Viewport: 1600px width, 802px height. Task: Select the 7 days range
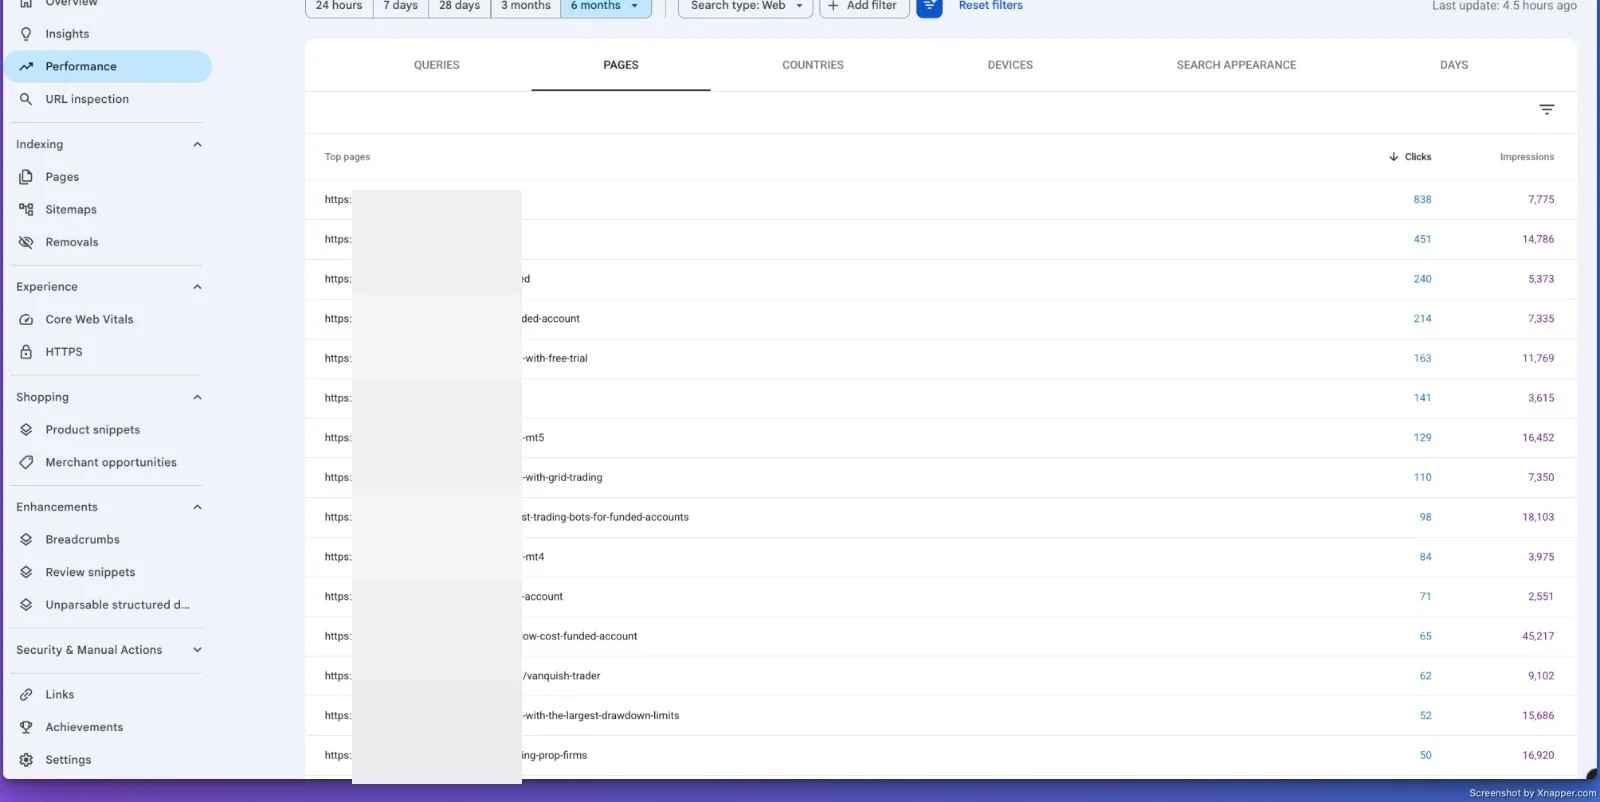click(401, 6)
